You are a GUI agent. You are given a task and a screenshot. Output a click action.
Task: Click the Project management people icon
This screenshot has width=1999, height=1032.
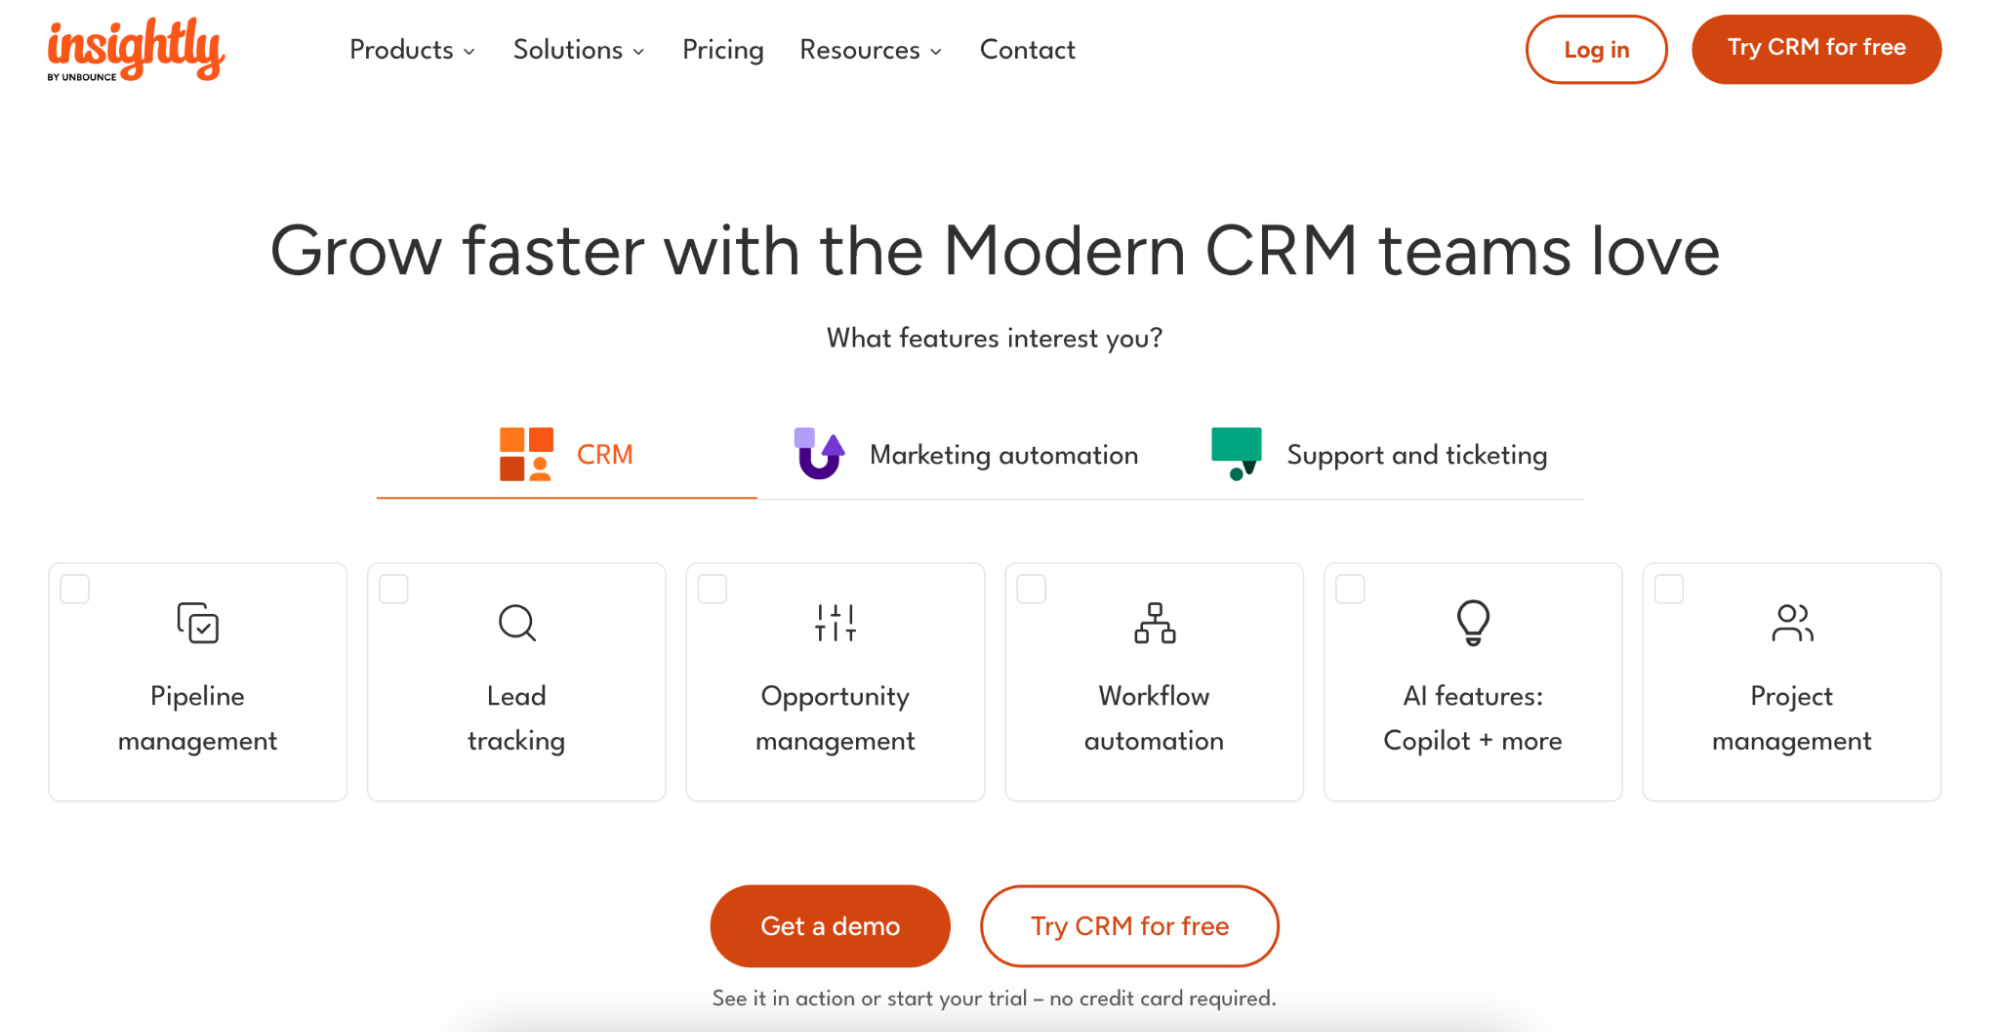1791,623
